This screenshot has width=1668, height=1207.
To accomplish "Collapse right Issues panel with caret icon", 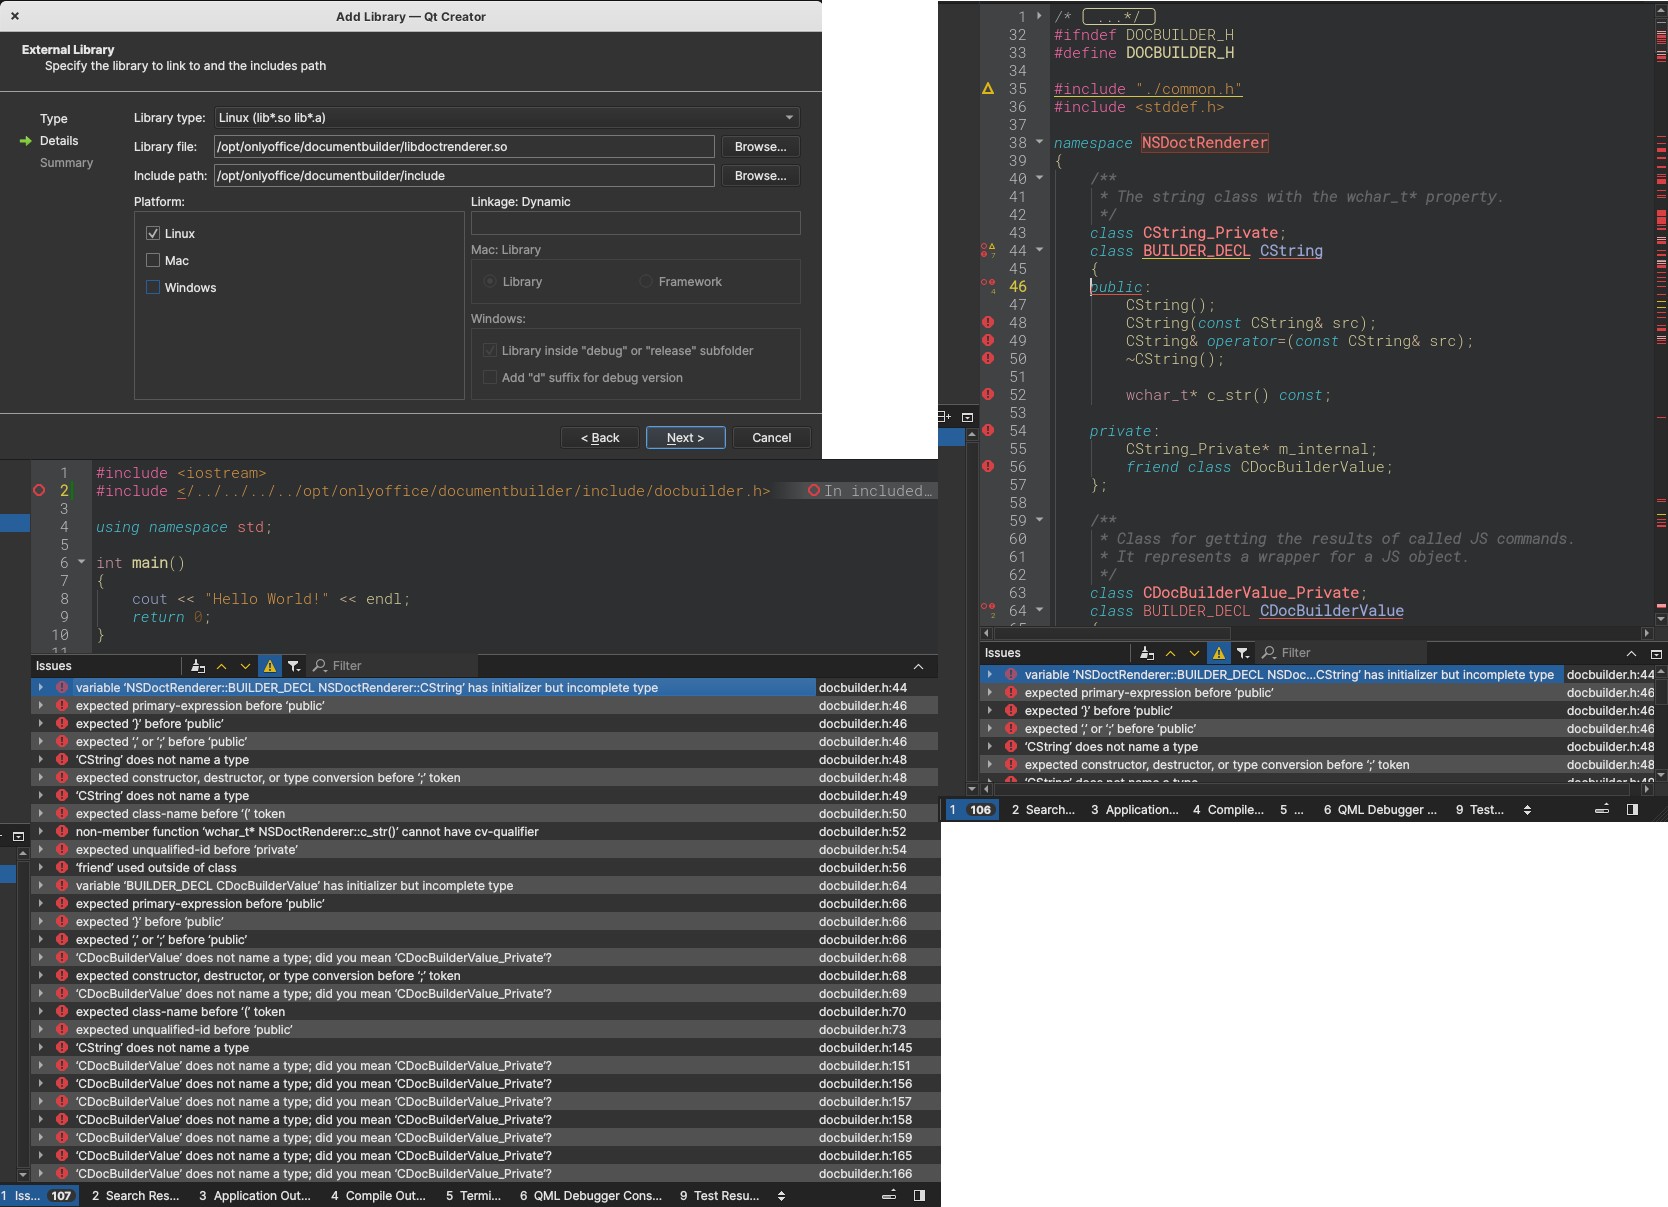I will coord(1631,653).
